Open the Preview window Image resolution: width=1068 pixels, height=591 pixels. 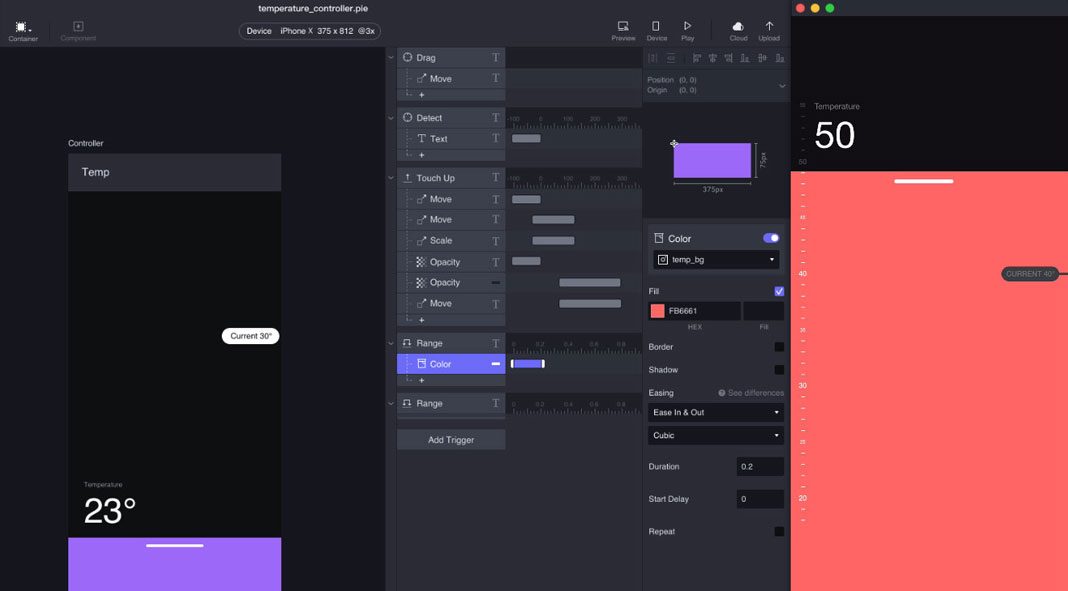click(x=622, y=28)
